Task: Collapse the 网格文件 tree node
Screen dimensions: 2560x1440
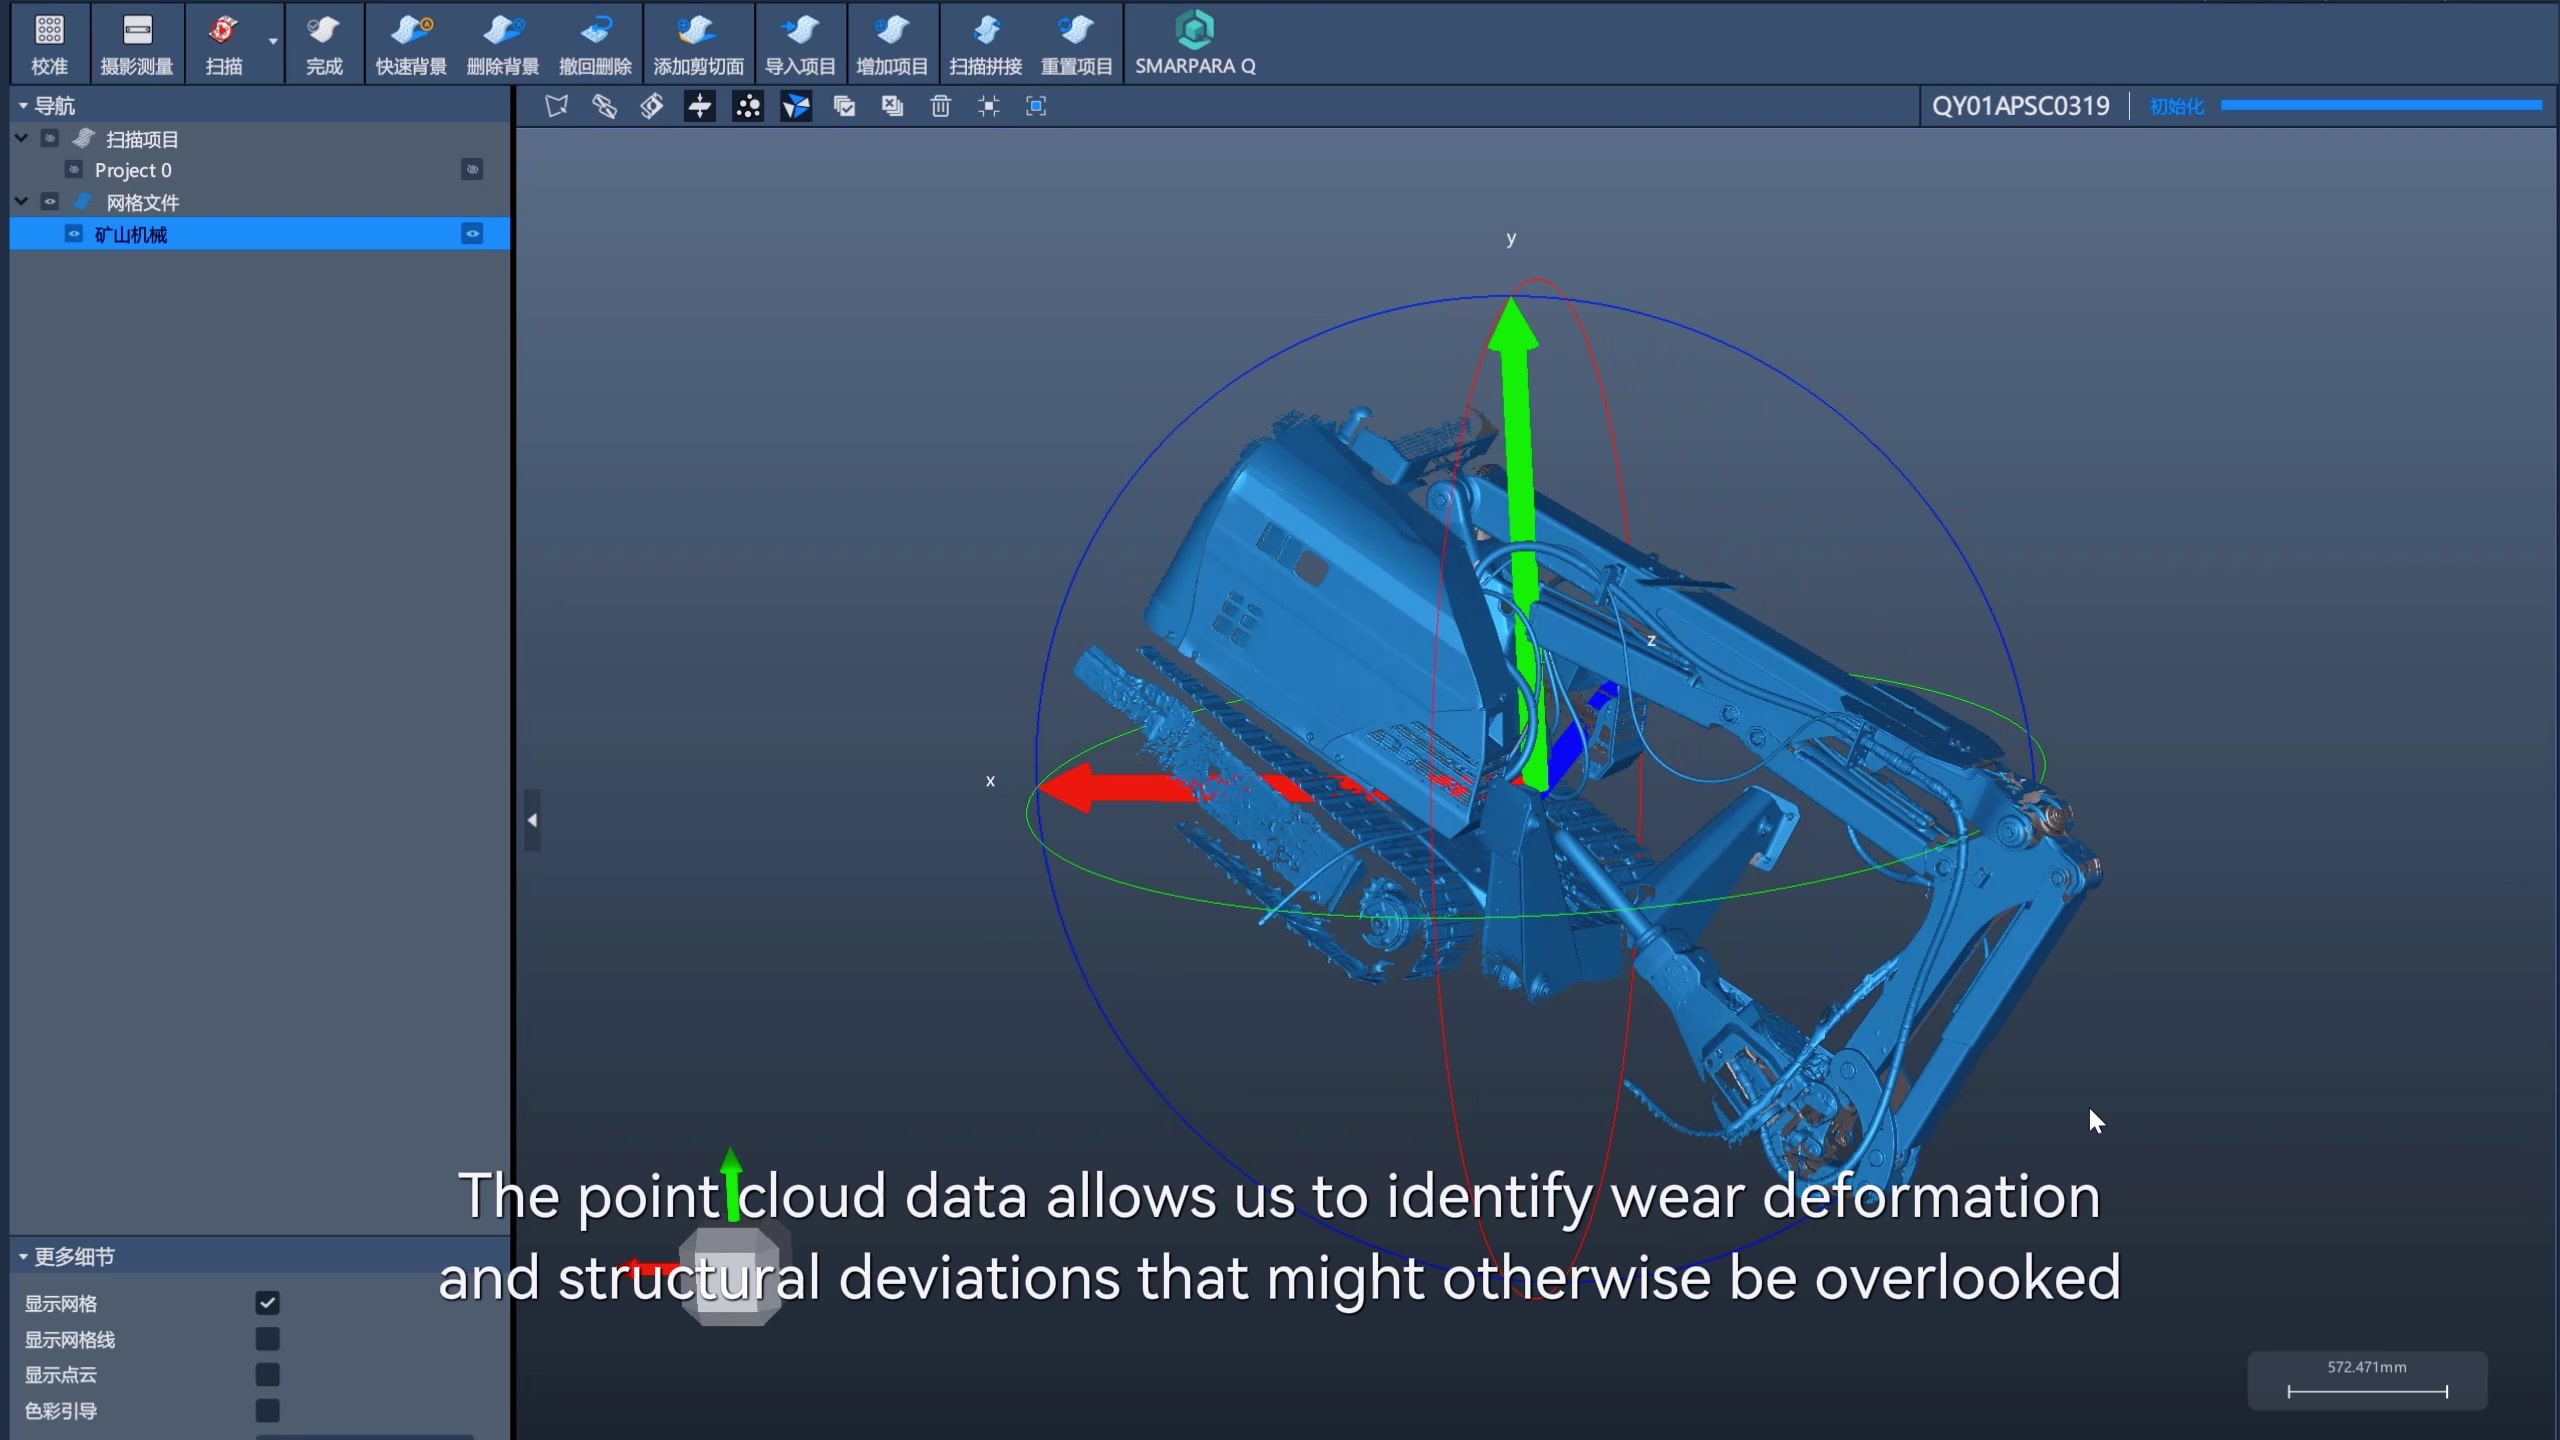Action: click(21, 202)
